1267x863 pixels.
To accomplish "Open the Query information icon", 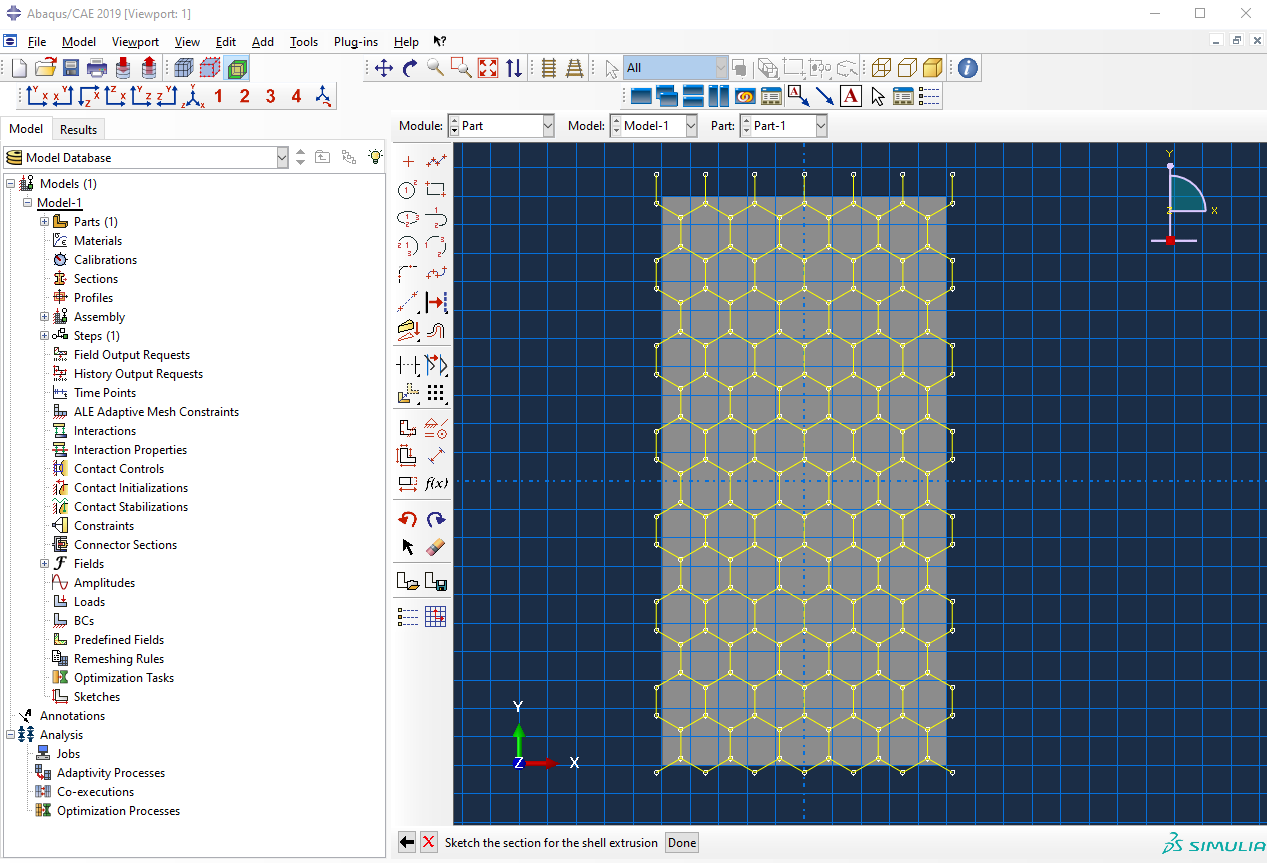I will point(967,68).
